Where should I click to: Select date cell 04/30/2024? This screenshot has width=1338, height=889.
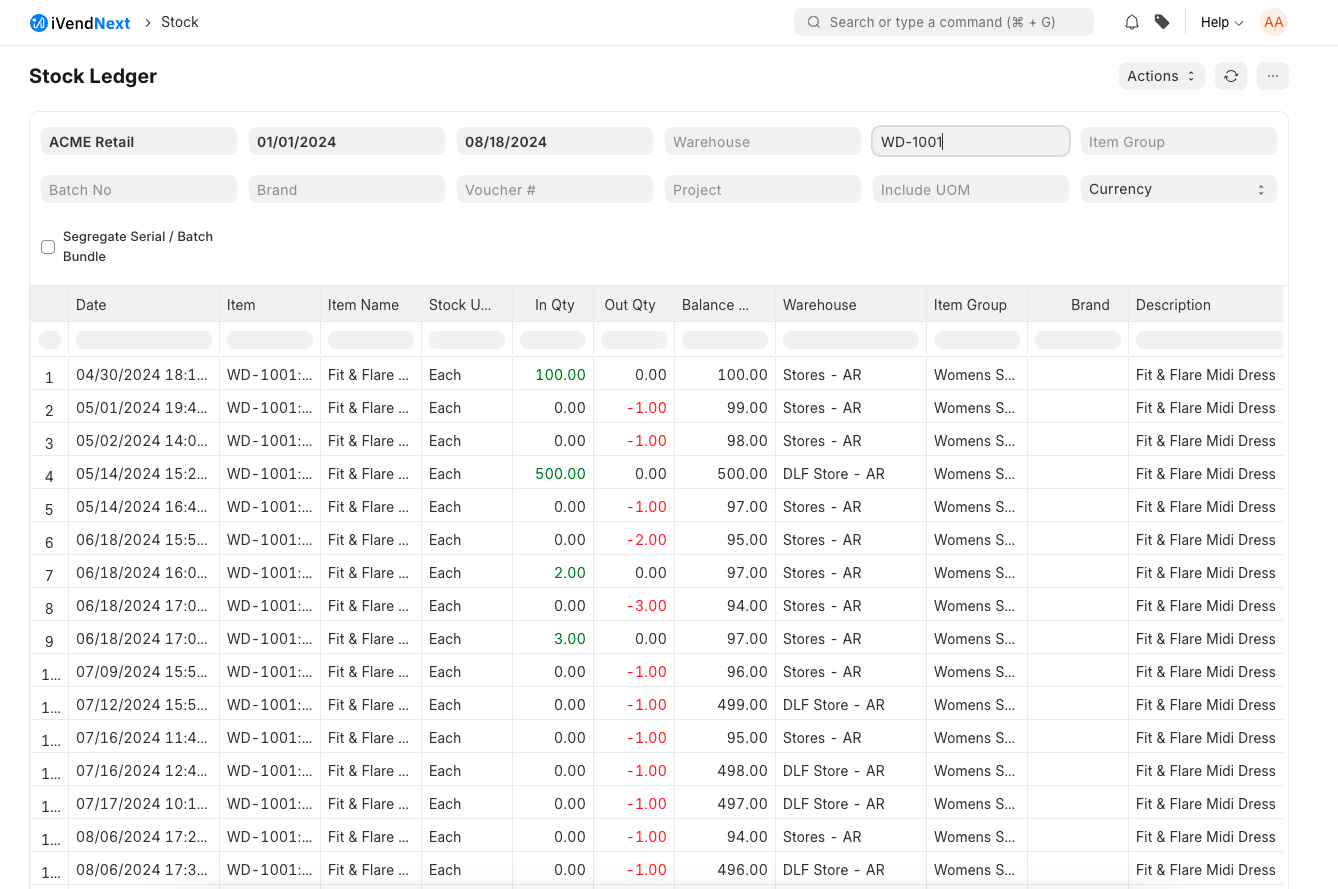(x=142, y=375)
